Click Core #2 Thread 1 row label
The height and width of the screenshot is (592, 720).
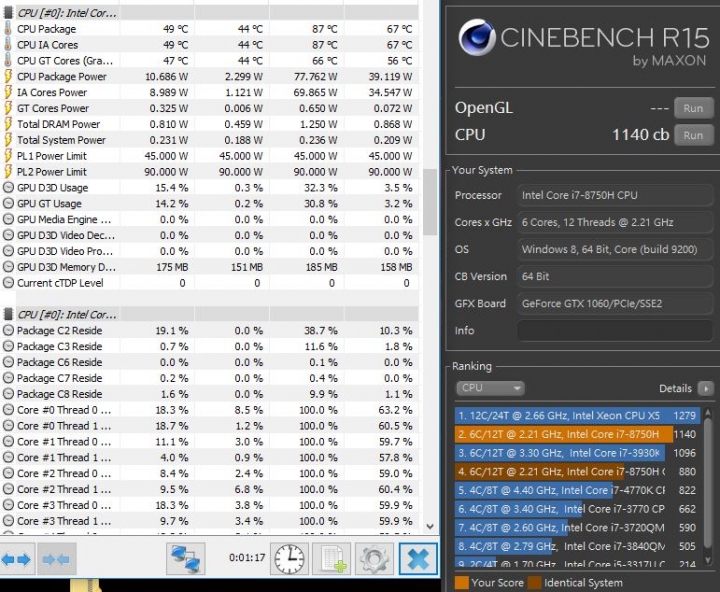click(x=64, y=489)
